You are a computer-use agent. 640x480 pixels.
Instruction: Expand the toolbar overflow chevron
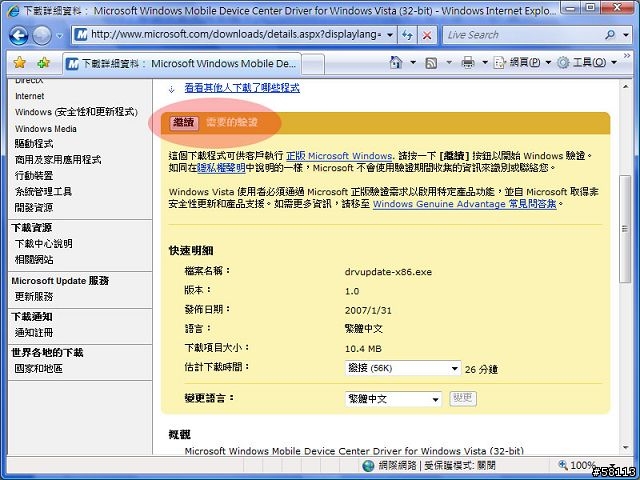point(627,56)
